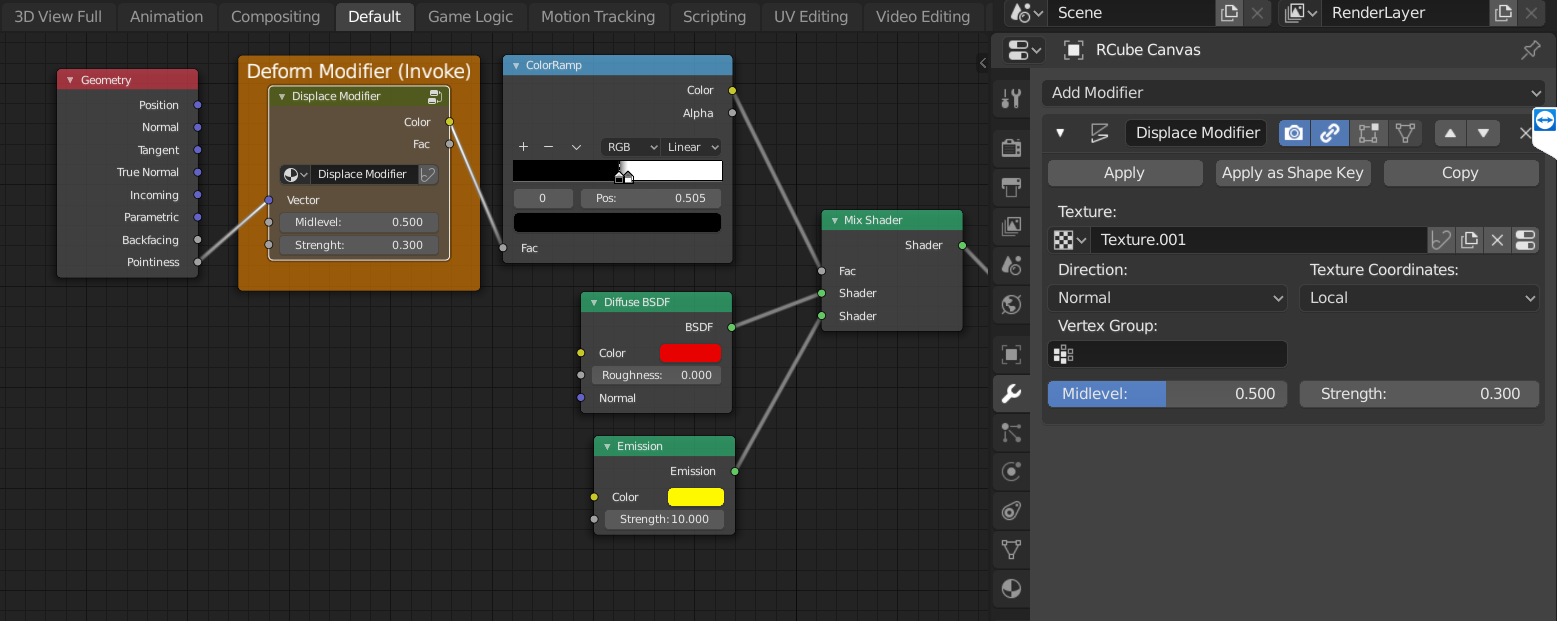
Task: Add a color stop to the ColorRamp
Action: pos(523,147)
